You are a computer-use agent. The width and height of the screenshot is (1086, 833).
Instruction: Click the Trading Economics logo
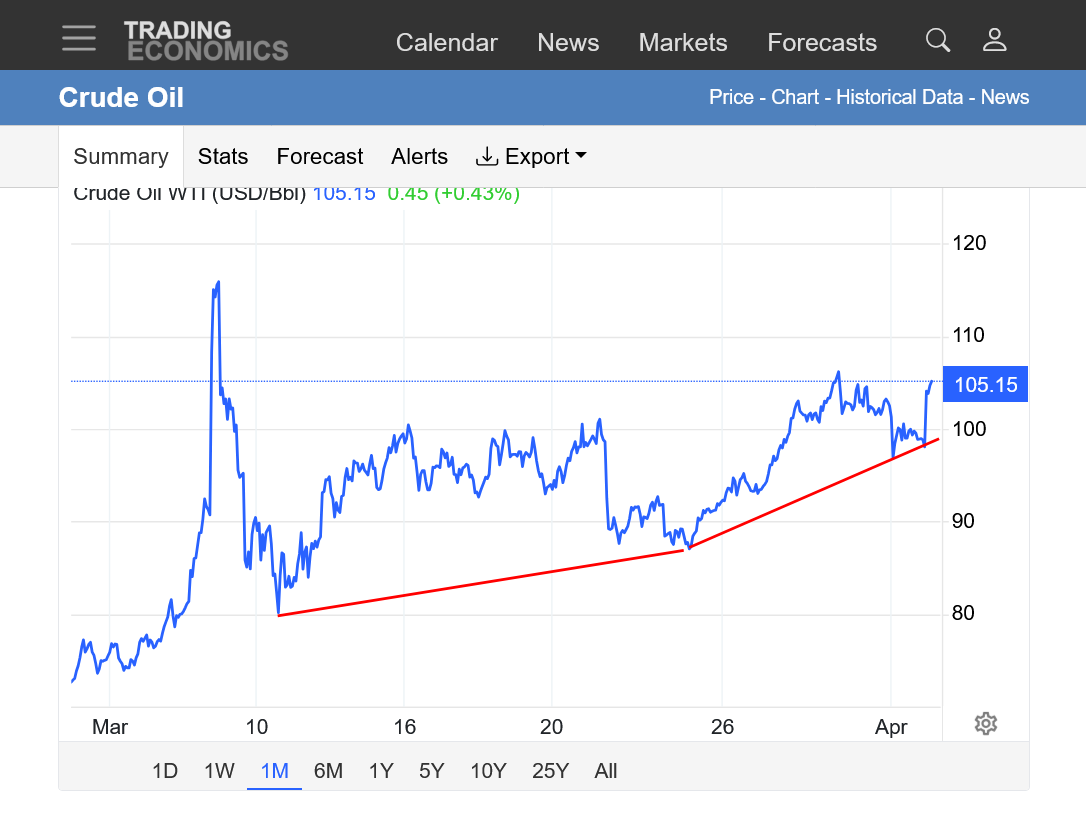pyautogui.click(x=206, y=41)
